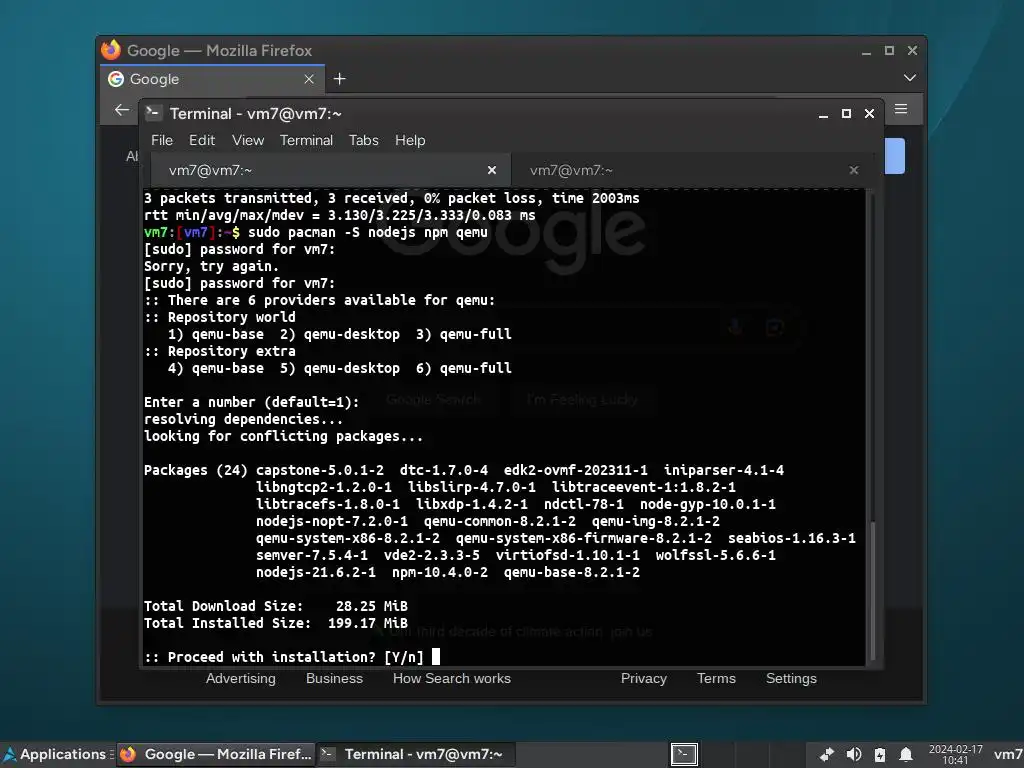Switch to Firefox via taskbar button
This screenshot has height=768, width=1024.
coord(216,754)
